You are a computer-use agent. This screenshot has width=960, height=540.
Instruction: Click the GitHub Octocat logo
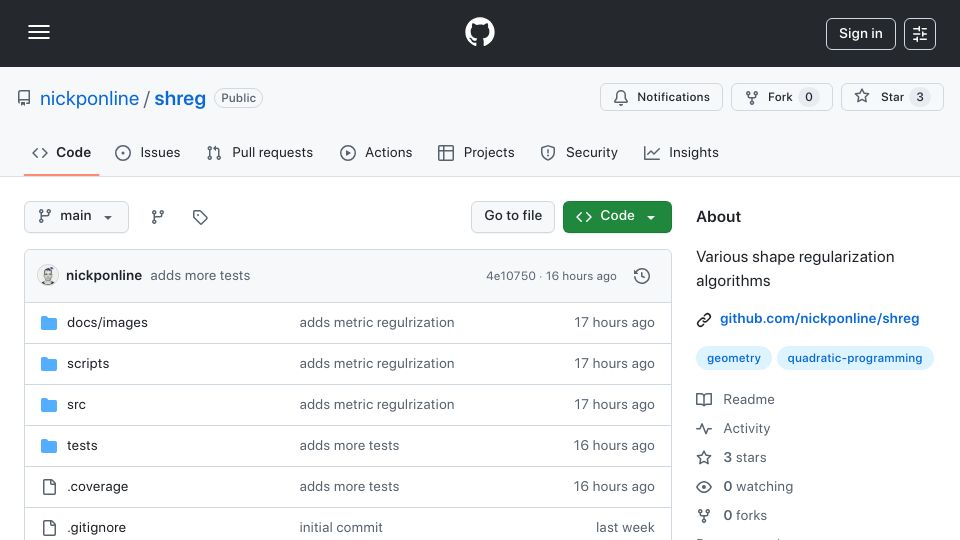(x=479, y=32)
